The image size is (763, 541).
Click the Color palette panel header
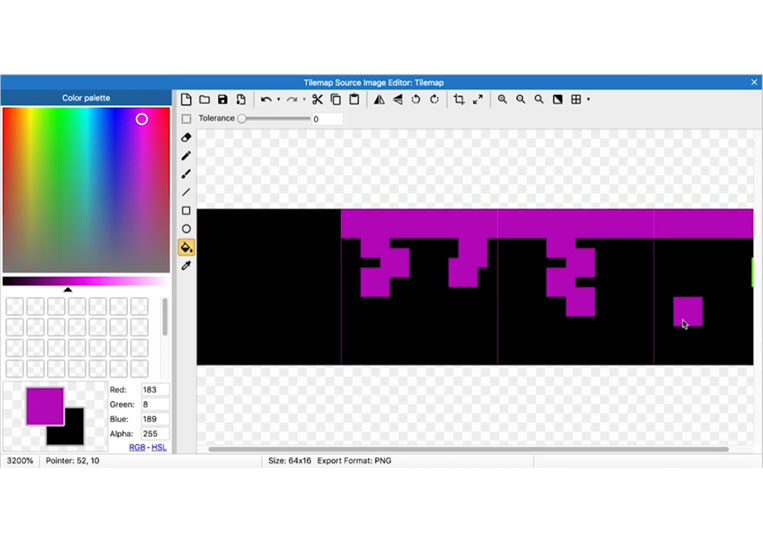coord(86,98)
